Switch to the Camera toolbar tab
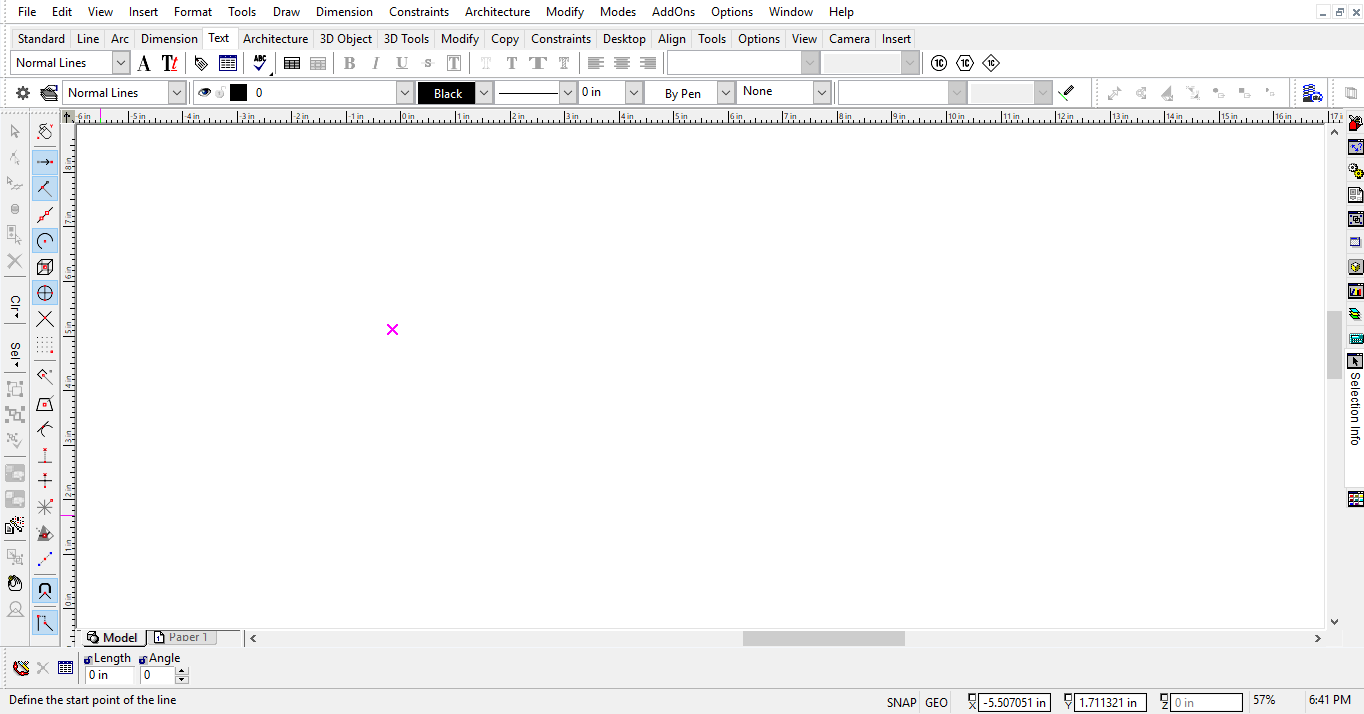 point(849,39)
